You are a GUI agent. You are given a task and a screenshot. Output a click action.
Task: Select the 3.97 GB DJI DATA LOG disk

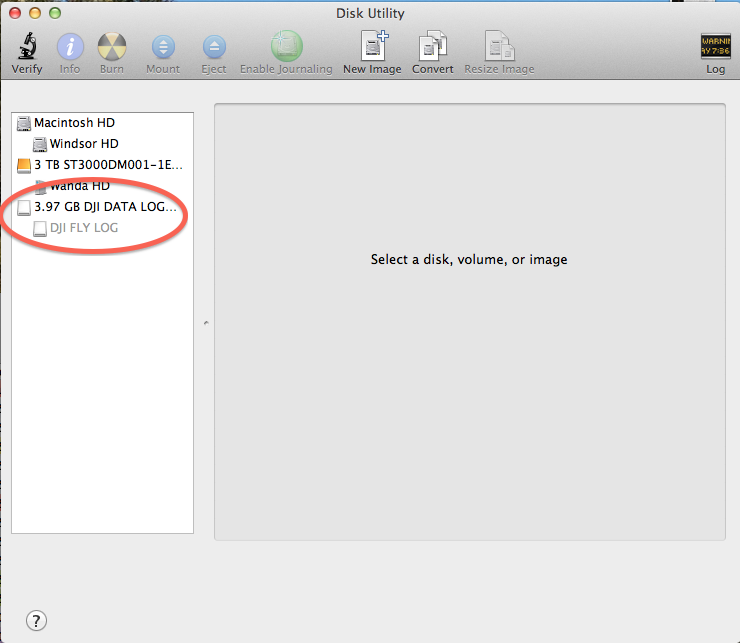(102, 207)
